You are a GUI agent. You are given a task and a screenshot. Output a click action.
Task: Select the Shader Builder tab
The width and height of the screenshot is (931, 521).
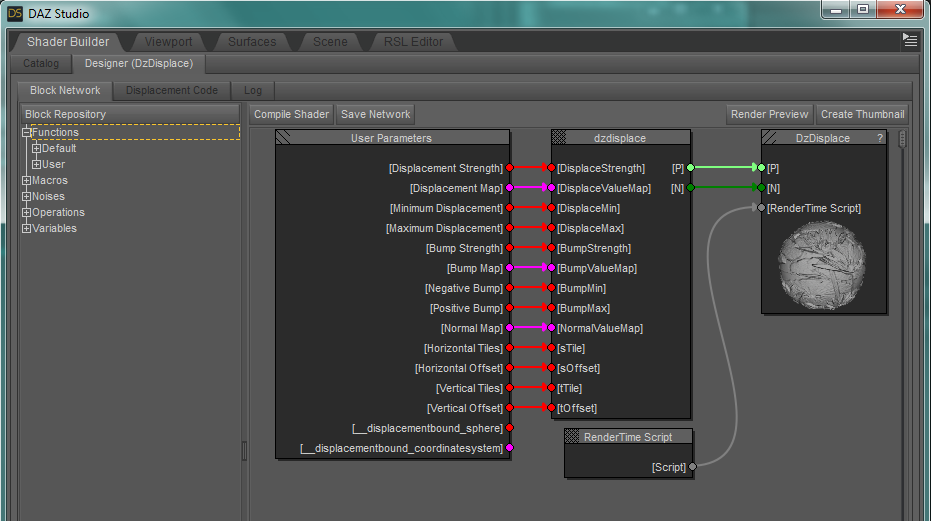click(x=68, y=42)
